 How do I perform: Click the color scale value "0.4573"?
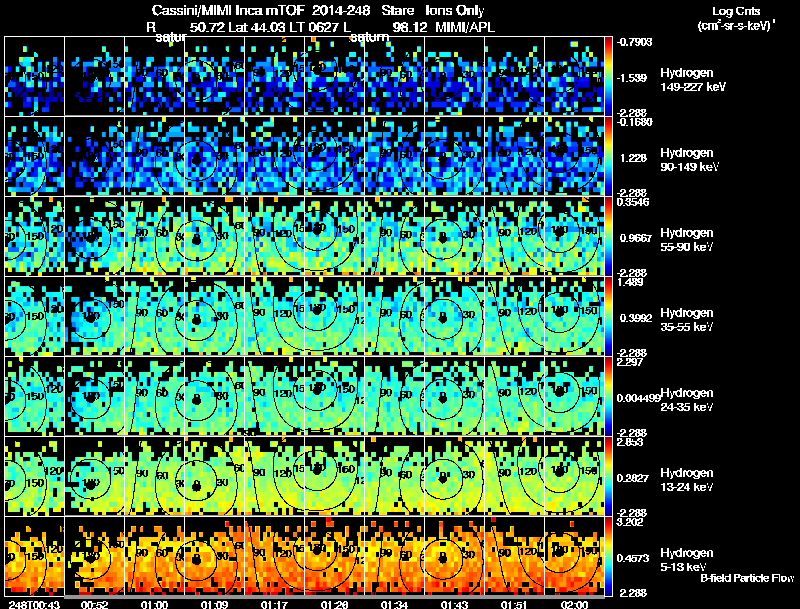(633, 558)
